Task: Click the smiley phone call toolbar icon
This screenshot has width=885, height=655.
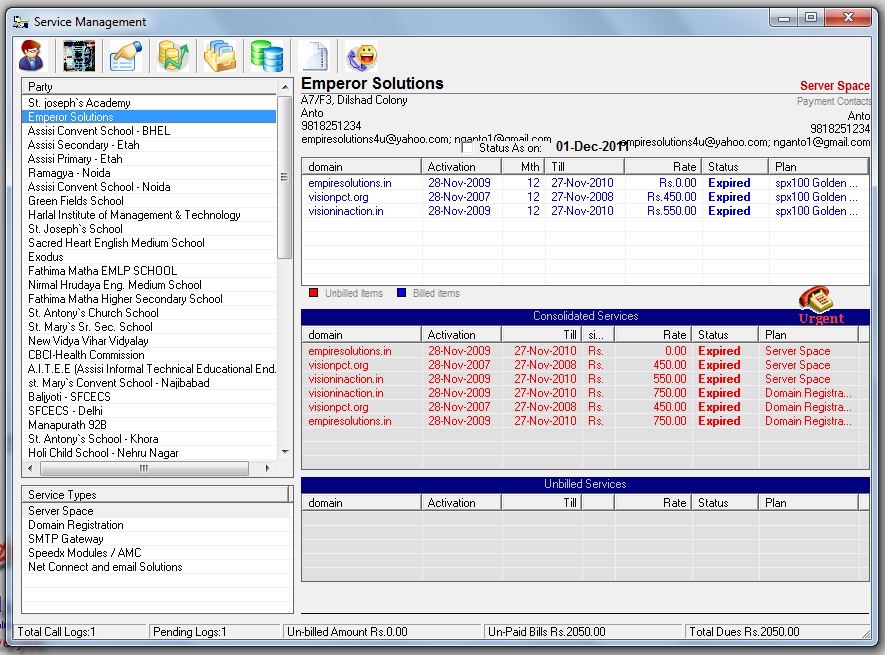Action: pos(361,56)
